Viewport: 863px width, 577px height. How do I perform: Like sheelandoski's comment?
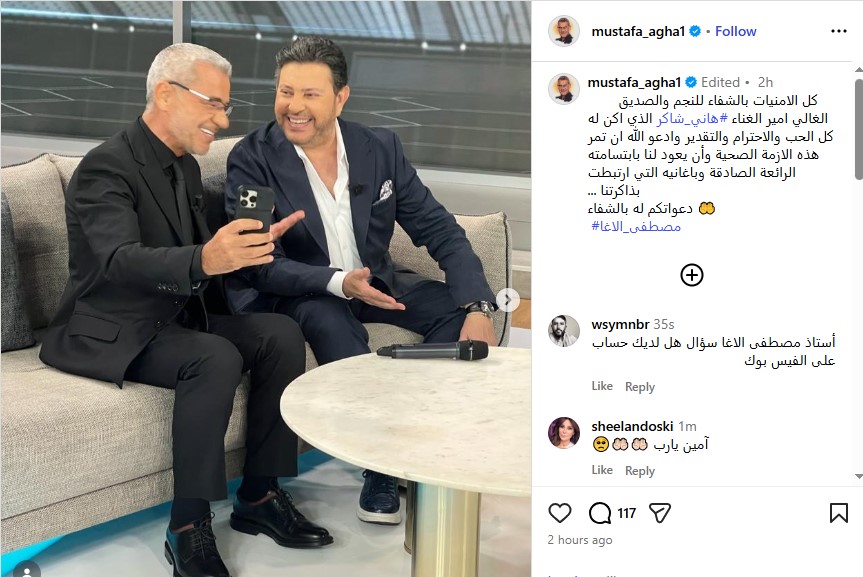[602, 470]
